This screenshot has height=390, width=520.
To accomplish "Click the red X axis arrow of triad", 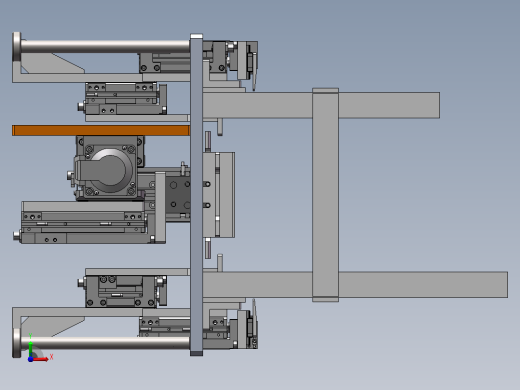I will click(x=42, y=359).
